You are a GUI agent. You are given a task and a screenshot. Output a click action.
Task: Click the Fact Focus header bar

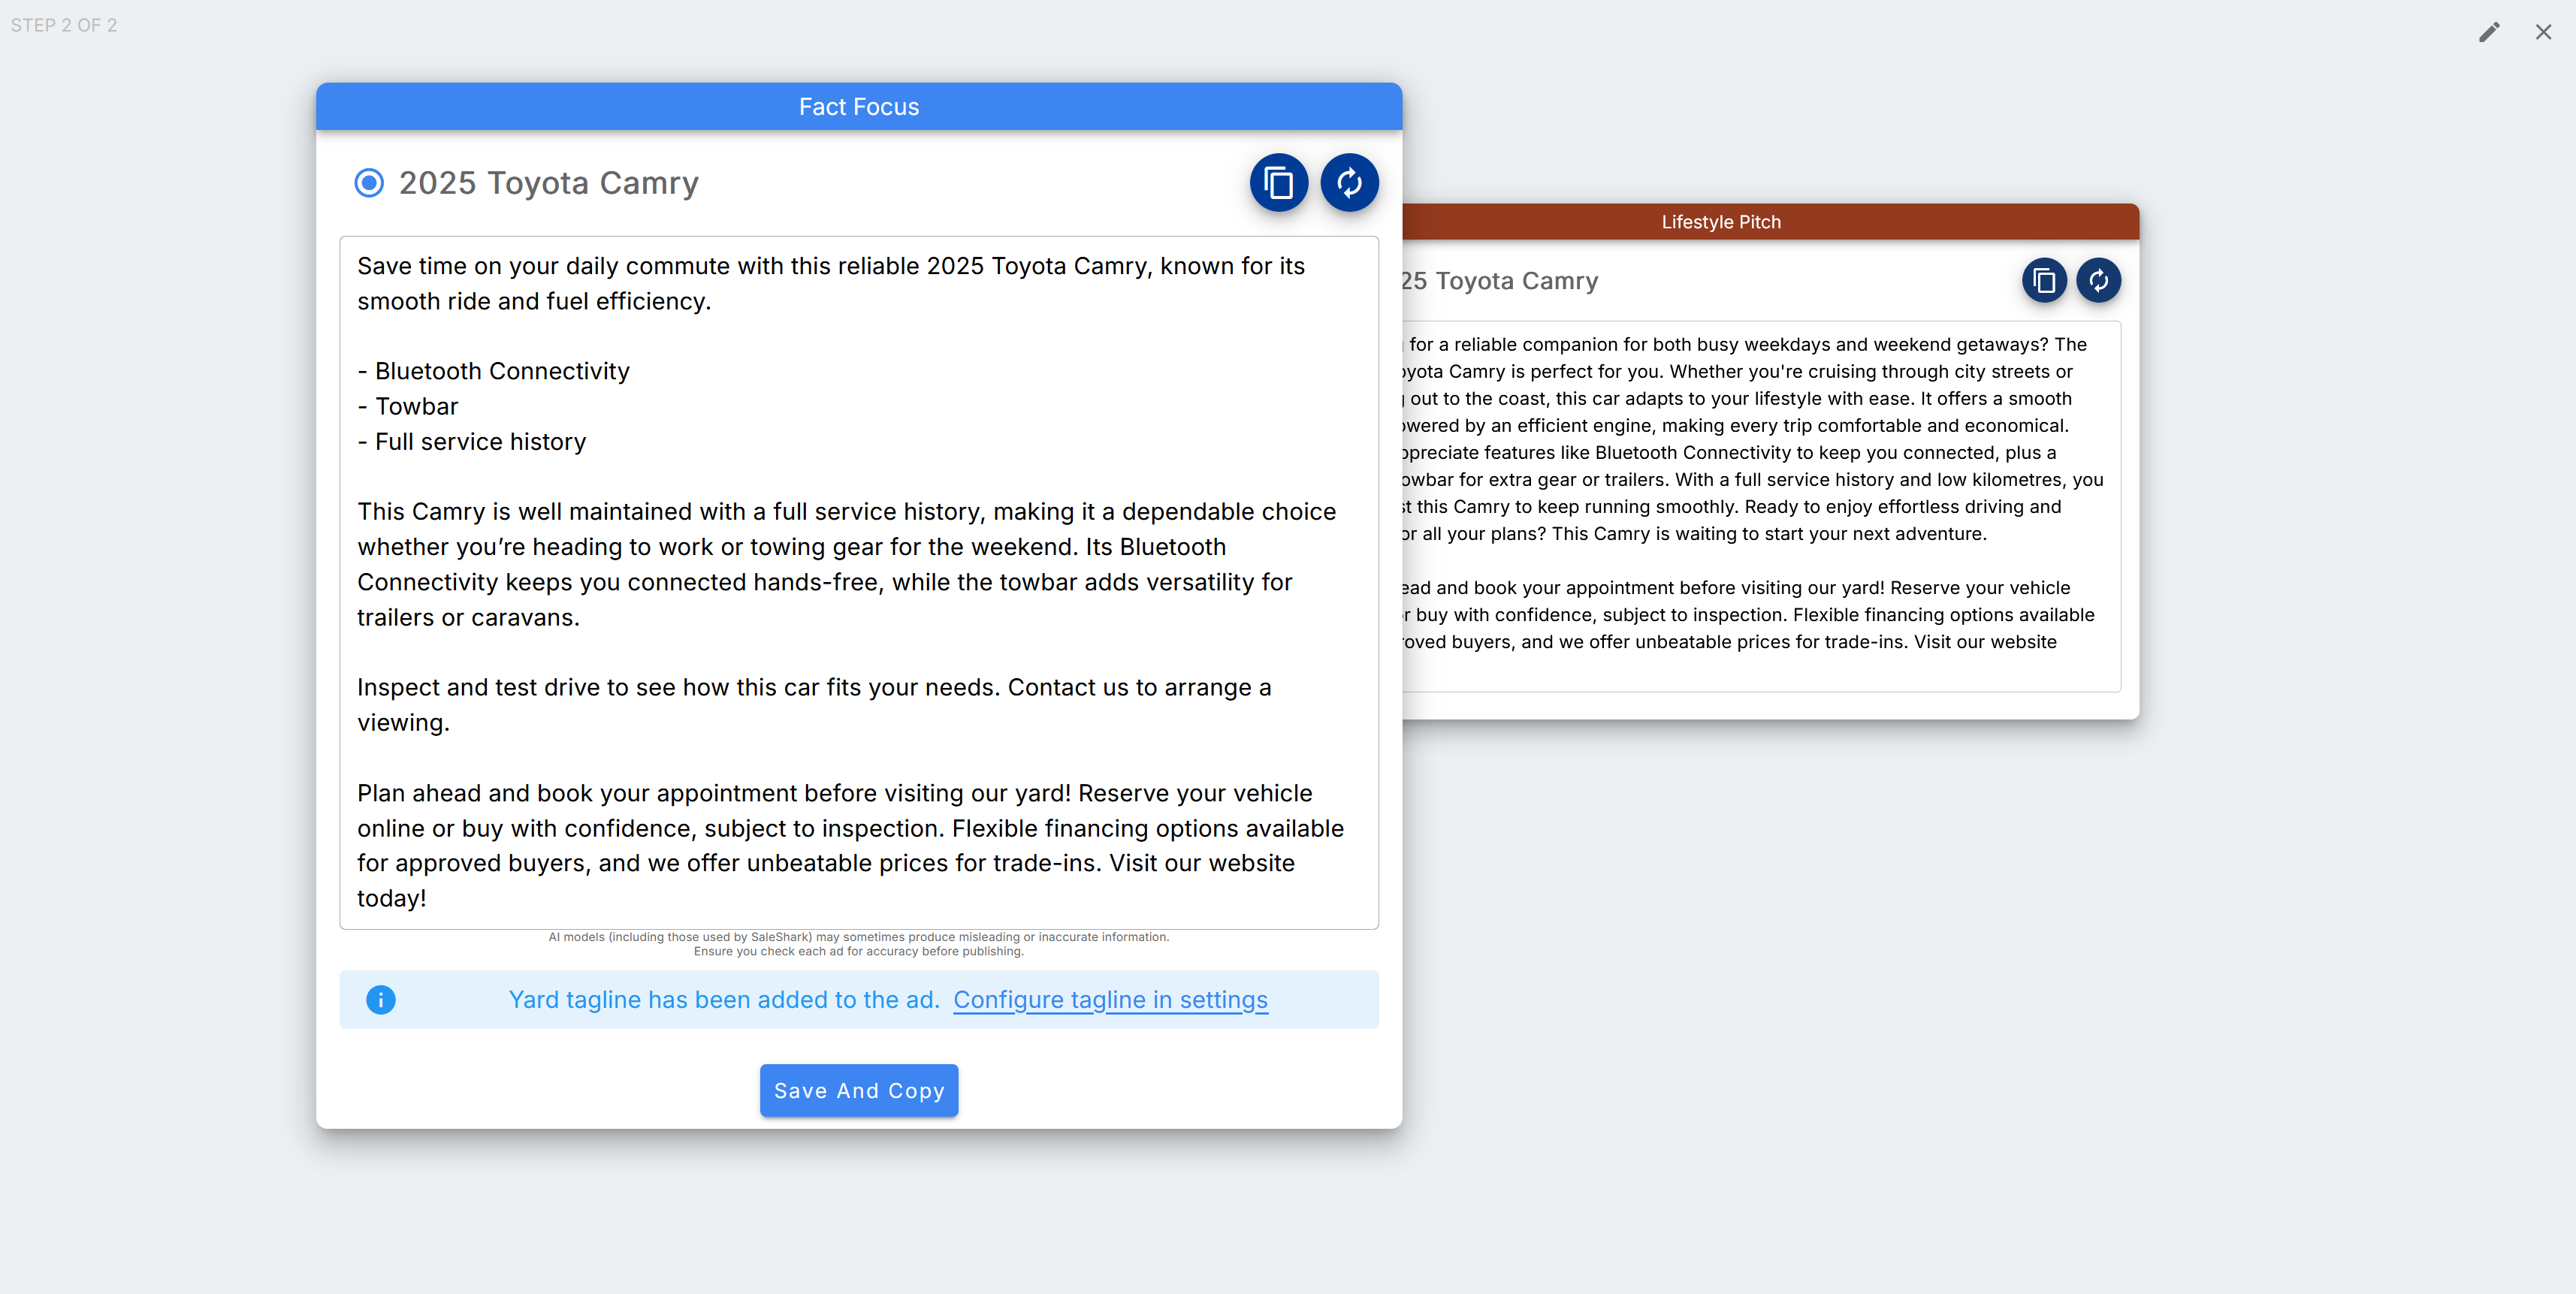[858, 107]
